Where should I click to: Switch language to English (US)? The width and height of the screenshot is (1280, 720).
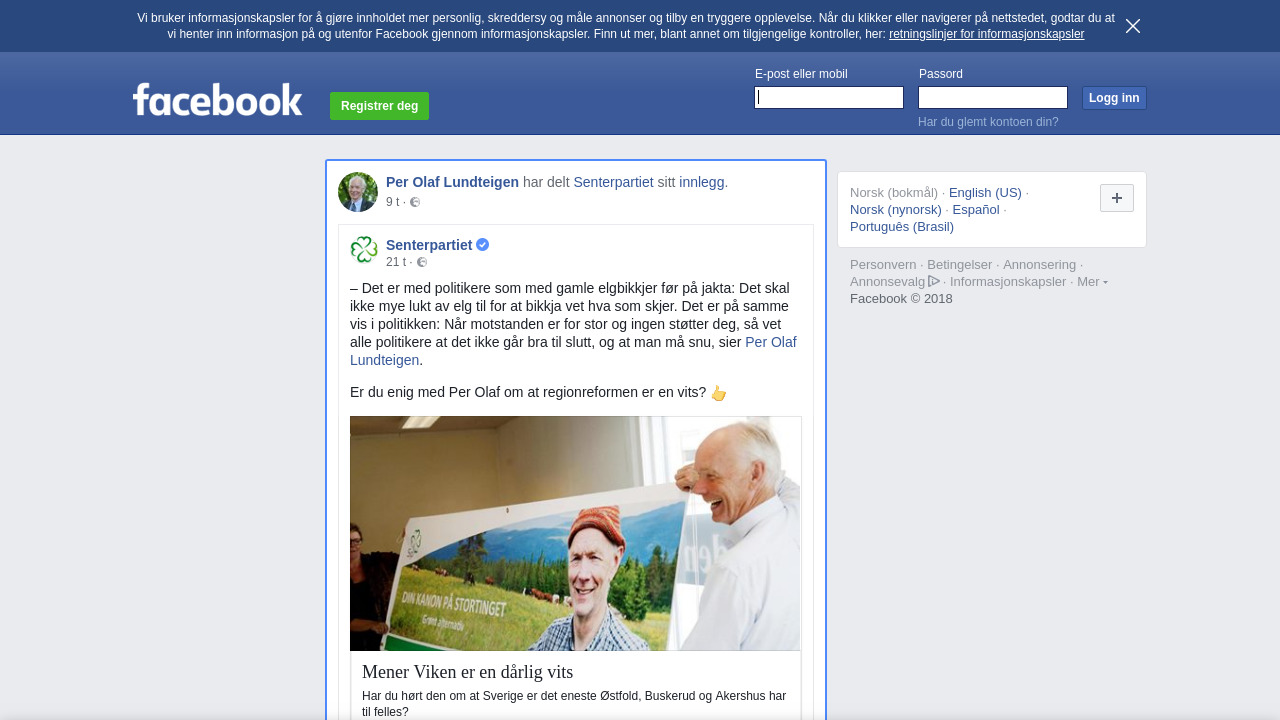[985, 193]
